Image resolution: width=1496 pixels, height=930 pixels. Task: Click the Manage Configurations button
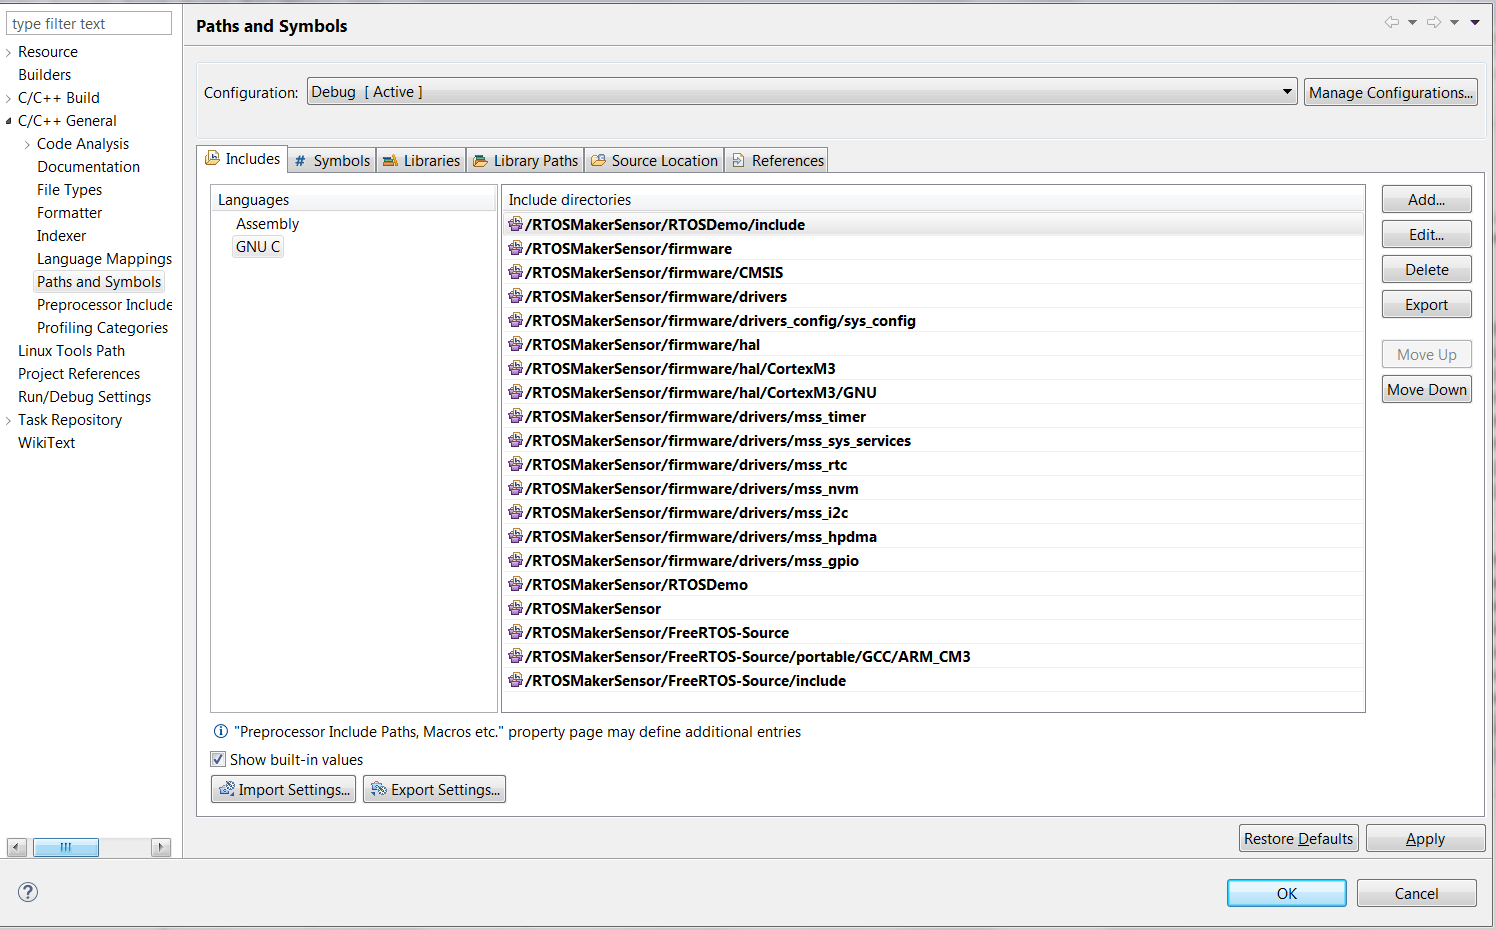click(x=1390, y=92)
